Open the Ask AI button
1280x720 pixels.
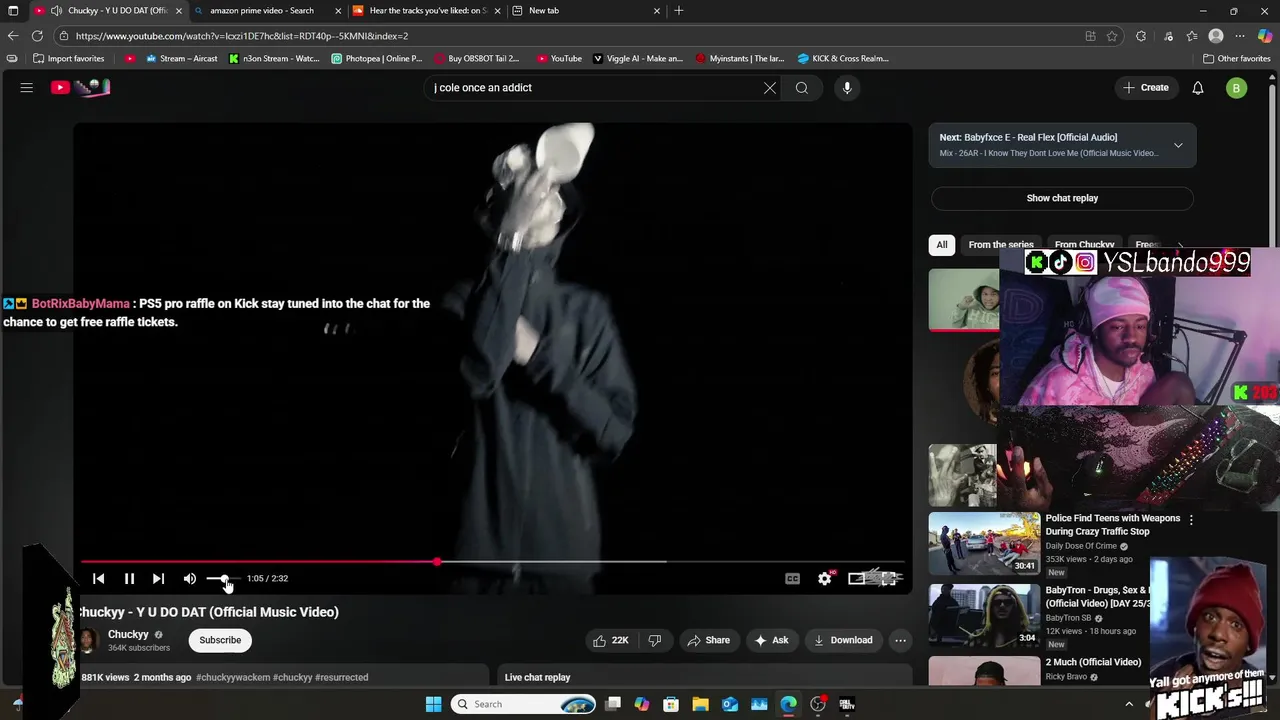[771, 640]
